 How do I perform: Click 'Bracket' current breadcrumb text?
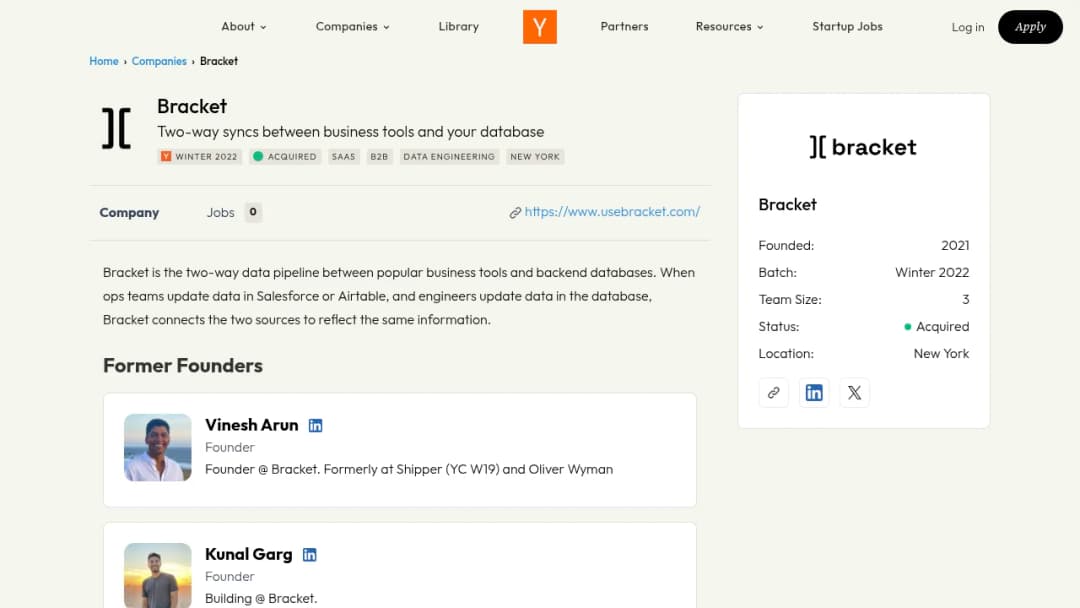tap(219, 61)
